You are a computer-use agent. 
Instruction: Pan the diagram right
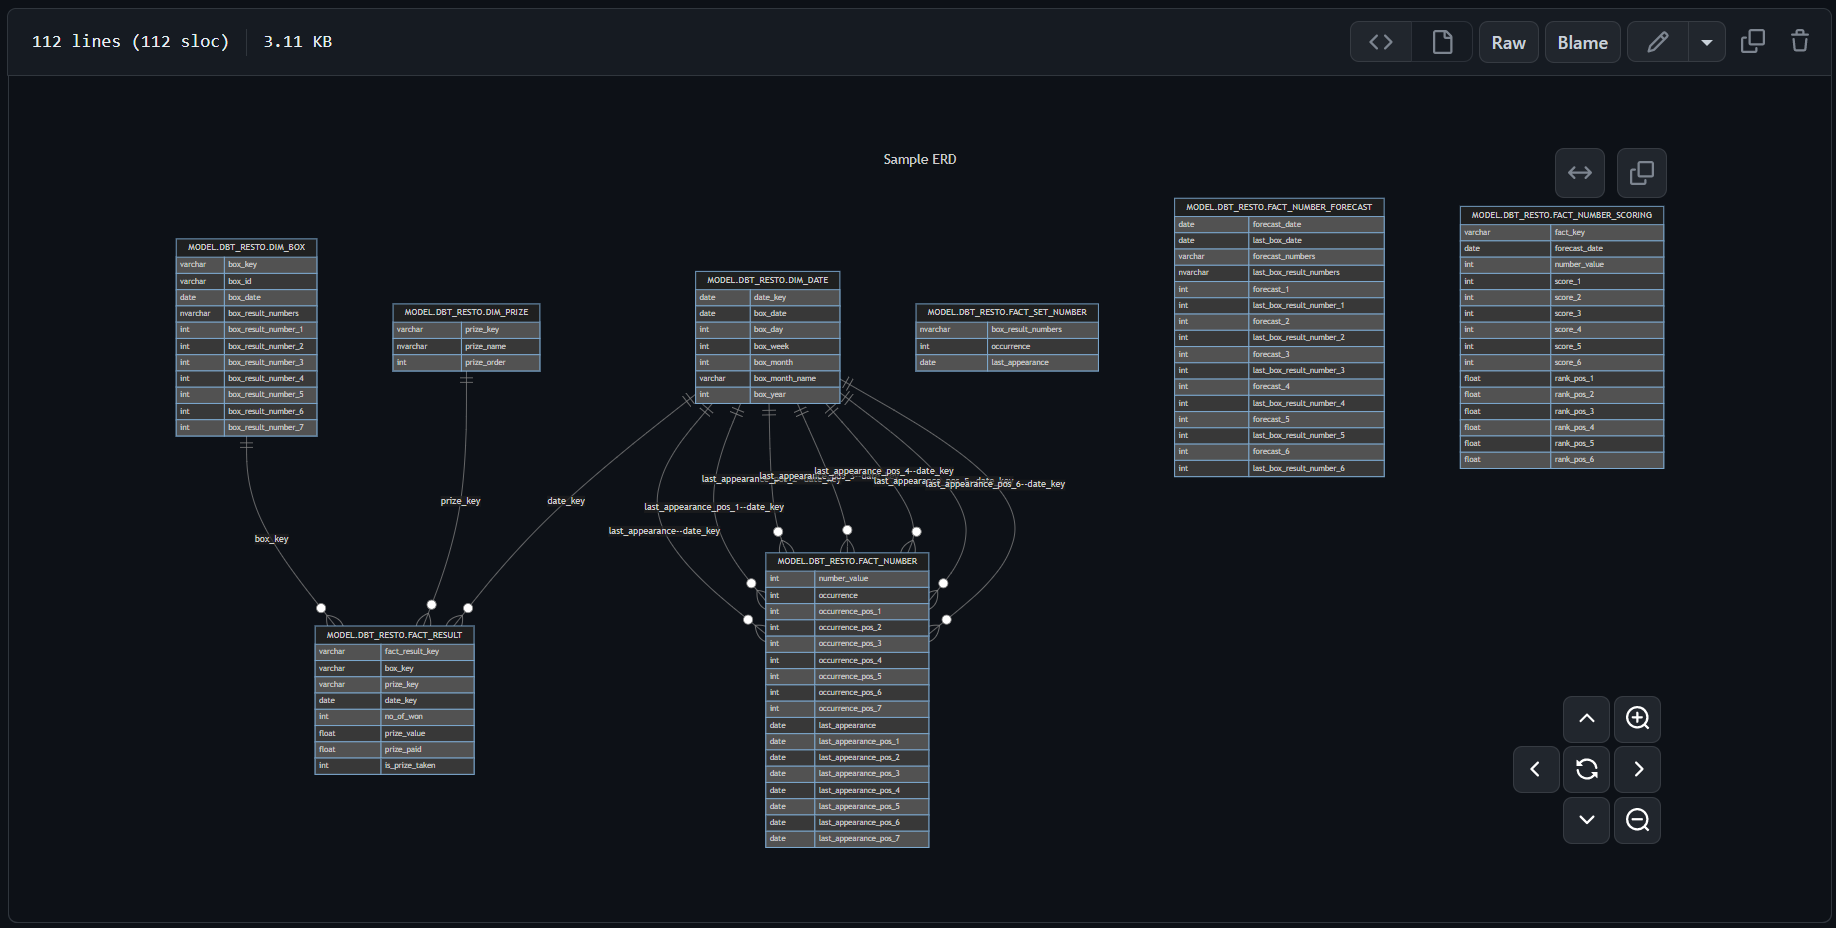click(x=1637, y=769)
